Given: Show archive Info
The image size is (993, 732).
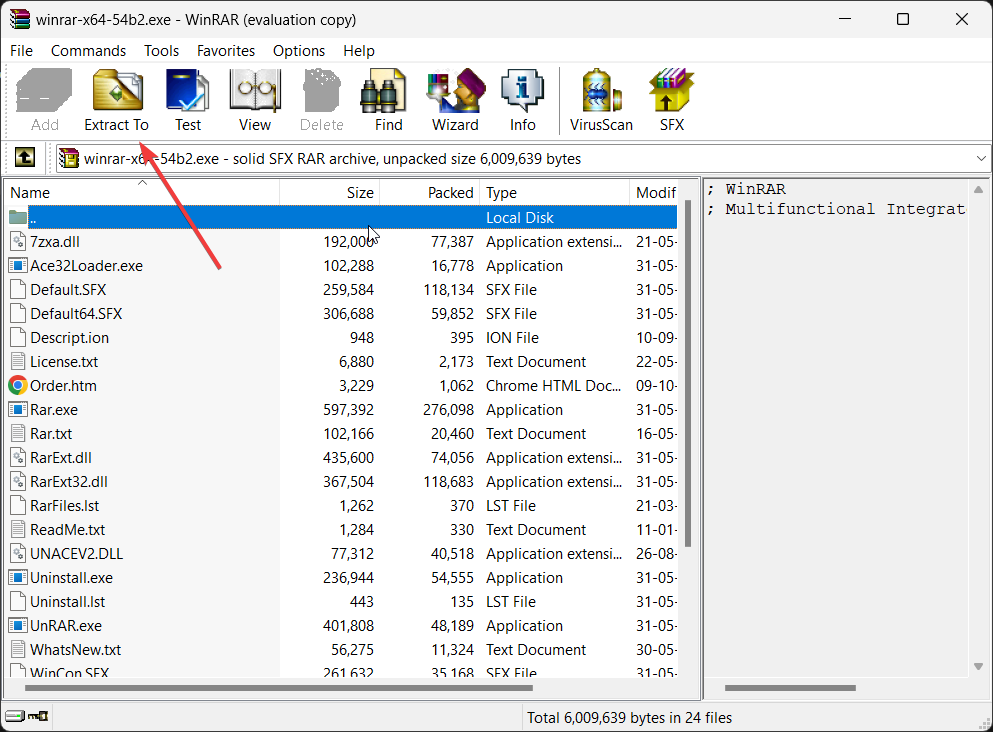Looking at the screenshot, I should coord(522,91).
